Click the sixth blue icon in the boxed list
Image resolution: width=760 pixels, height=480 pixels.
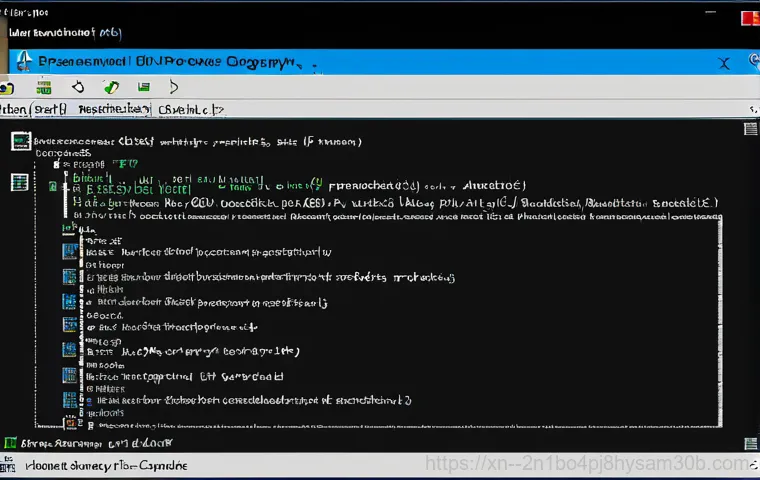[70, 375]
